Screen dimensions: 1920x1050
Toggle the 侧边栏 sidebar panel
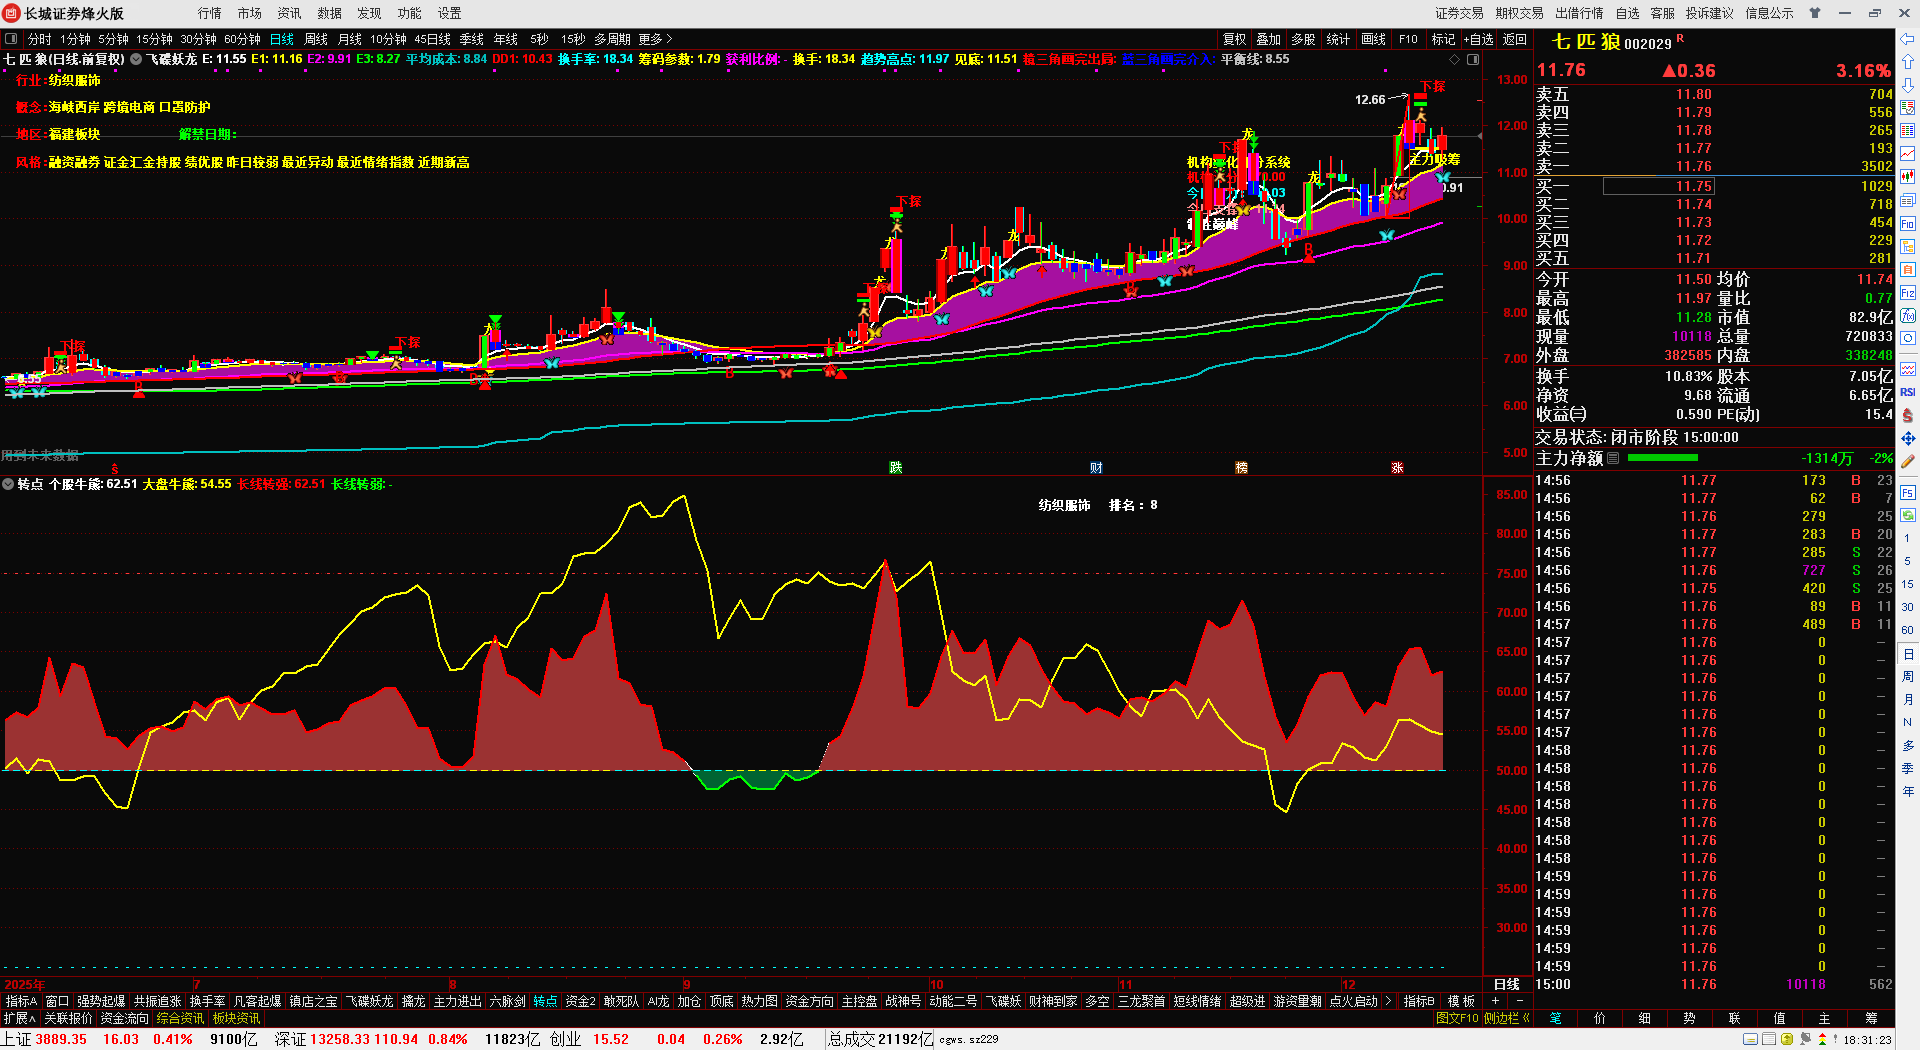pyautogui.click(x=1507, y=1018)
